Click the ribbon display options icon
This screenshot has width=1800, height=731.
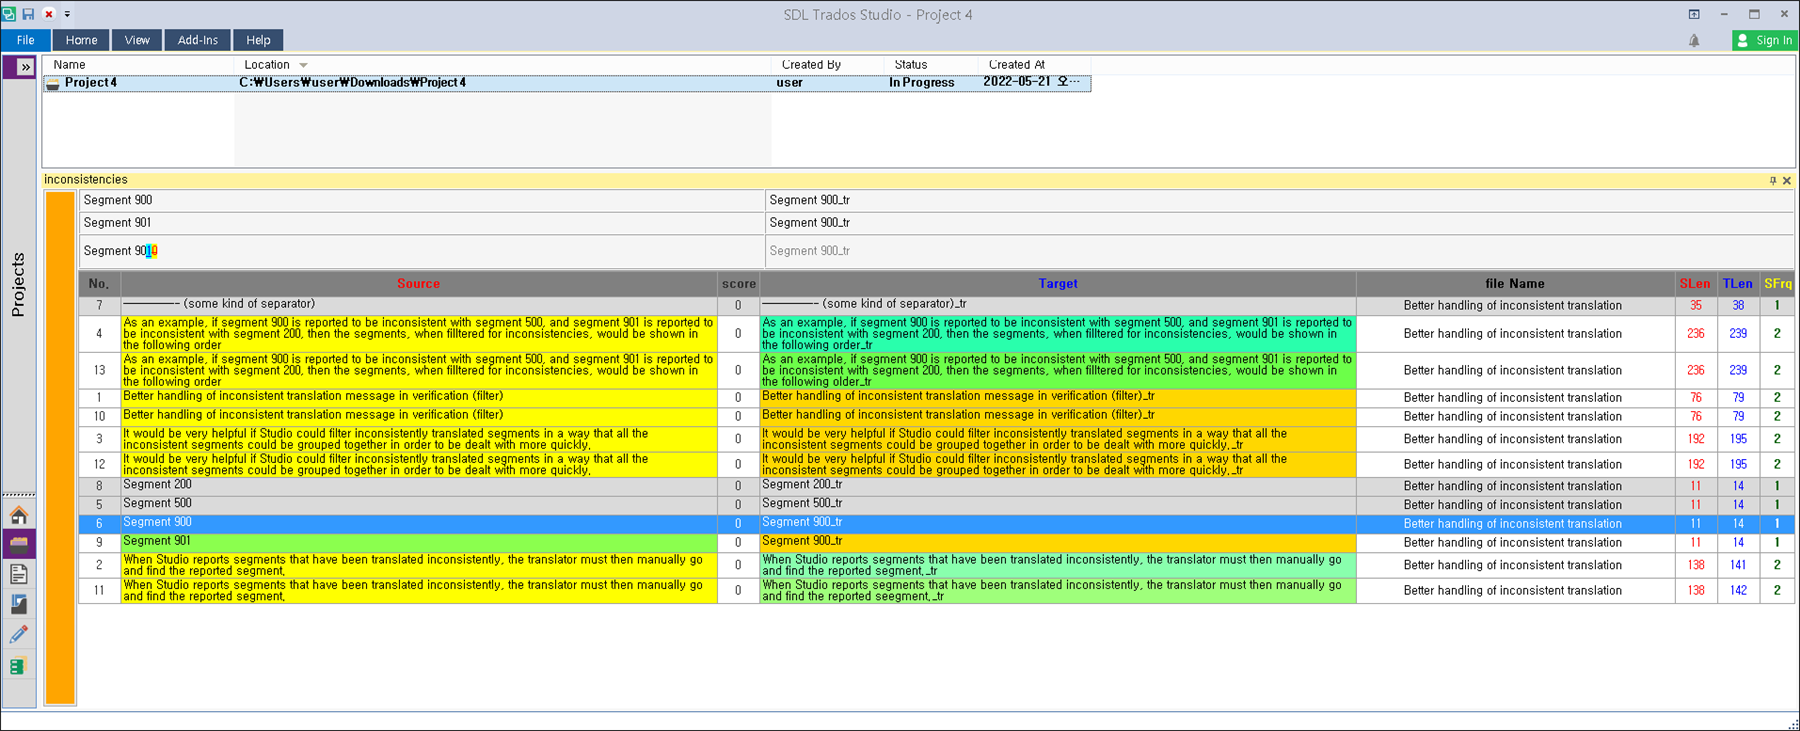[x=1694, y=14]
